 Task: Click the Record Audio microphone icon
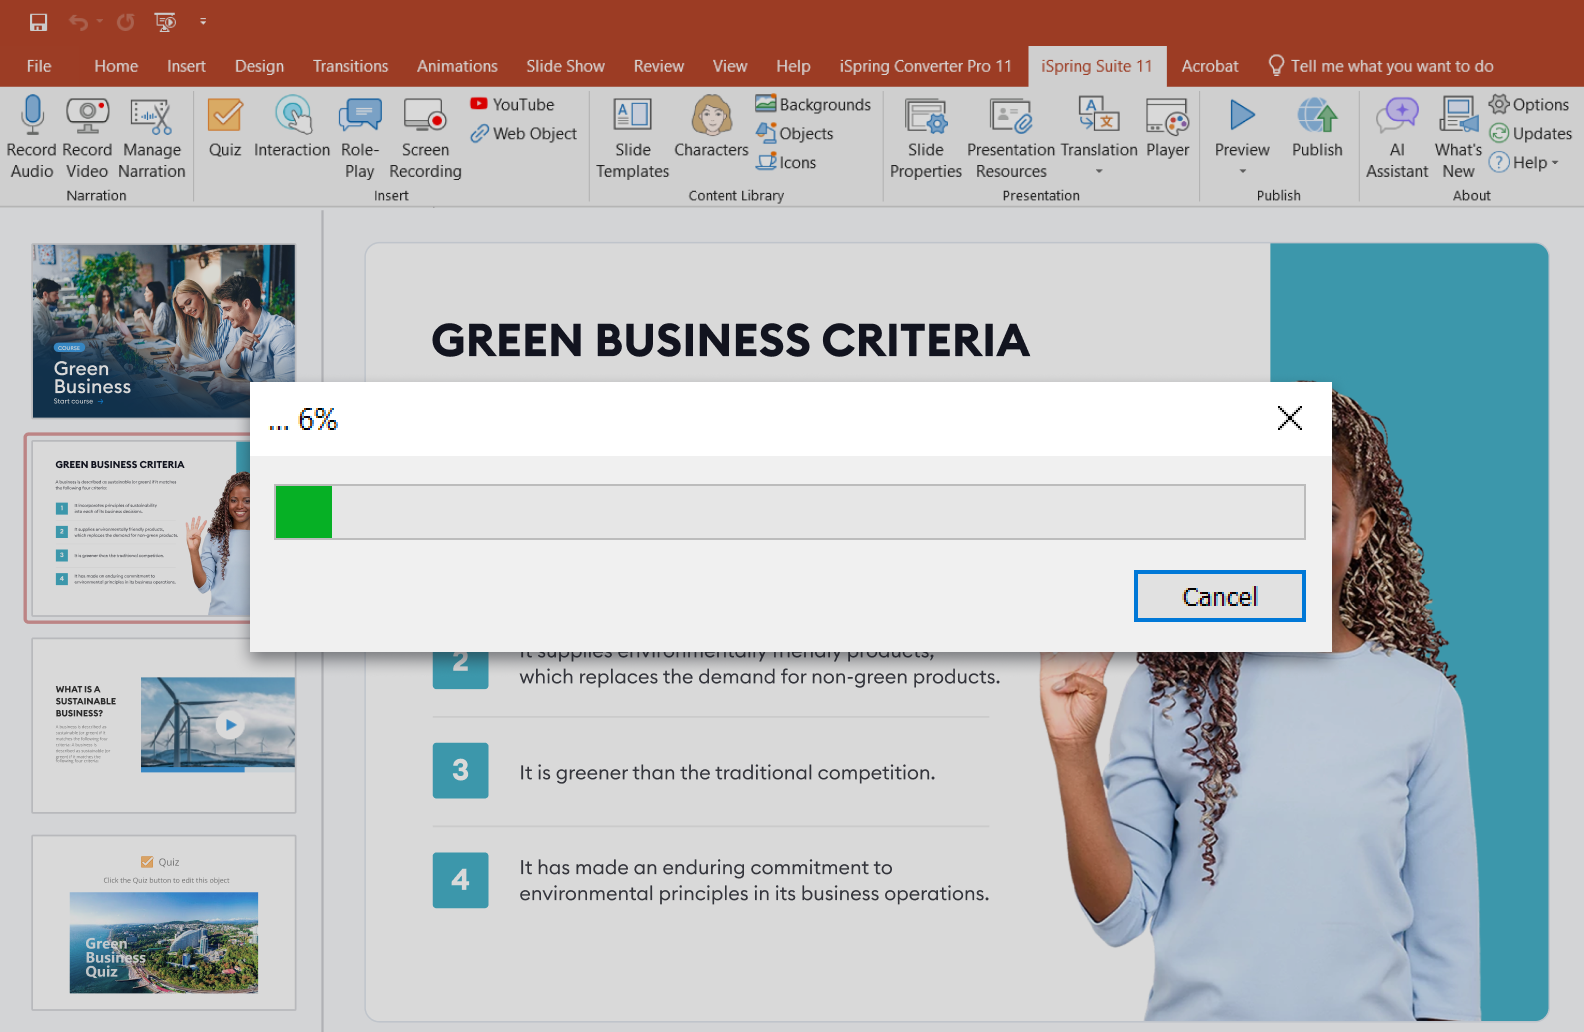pos(32,116)
